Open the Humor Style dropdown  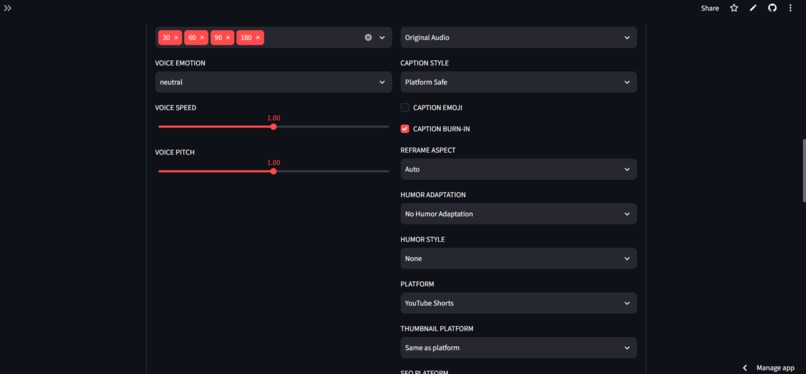point(518,258)
